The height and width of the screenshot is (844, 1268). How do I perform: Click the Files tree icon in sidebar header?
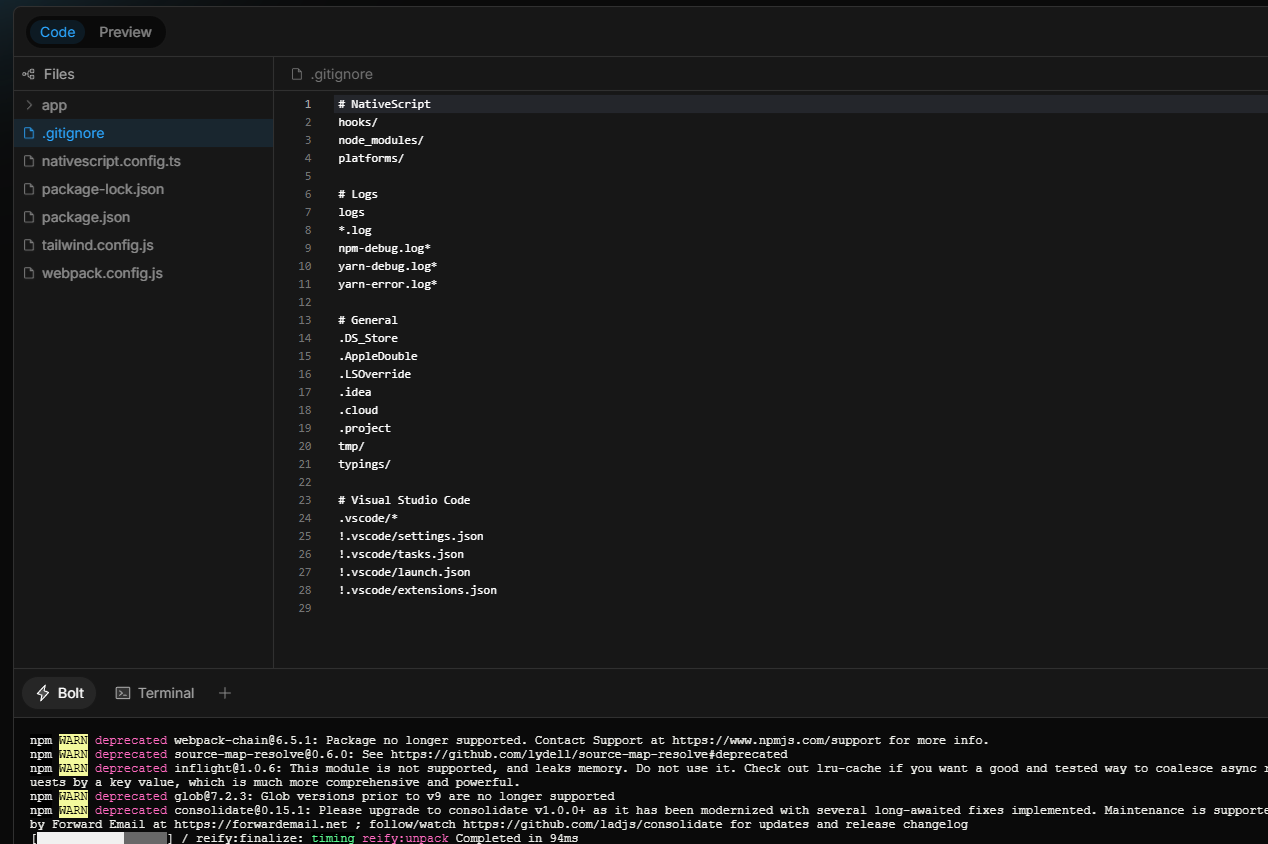(x=29, y=74)
